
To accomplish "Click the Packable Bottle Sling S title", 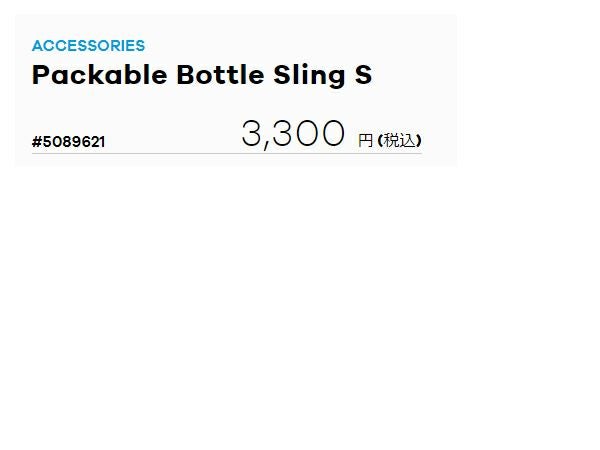I will coord(201,75).
